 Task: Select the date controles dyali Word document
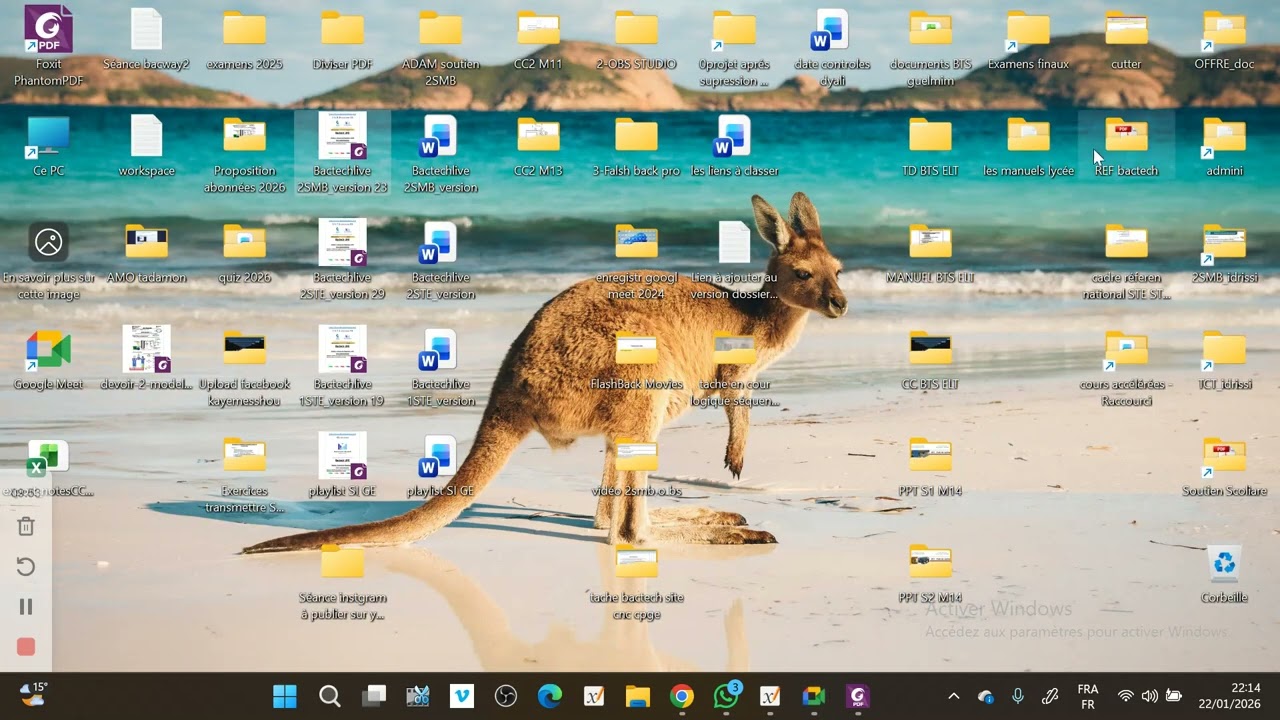[832, 46]
